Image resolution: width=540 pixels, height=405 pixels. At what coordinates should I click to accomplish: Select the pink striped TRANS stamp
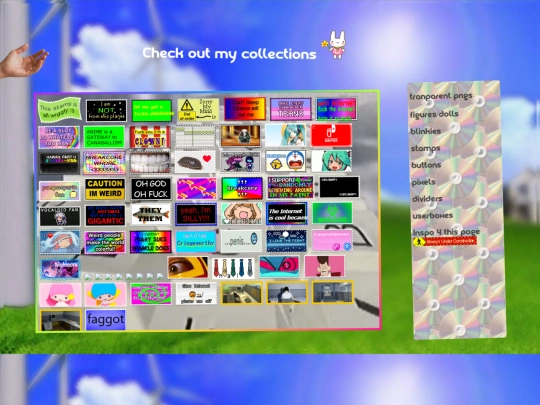(x=291, y=109)
